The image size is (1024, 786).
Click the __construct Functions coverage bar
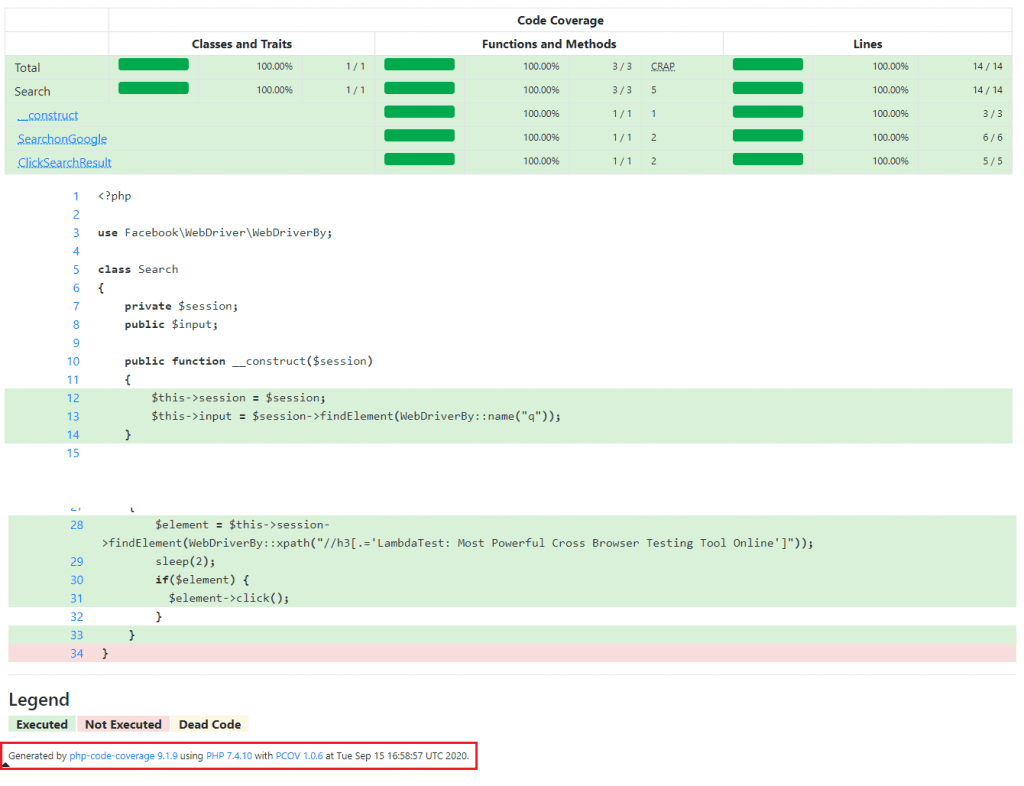click(419, 112)
